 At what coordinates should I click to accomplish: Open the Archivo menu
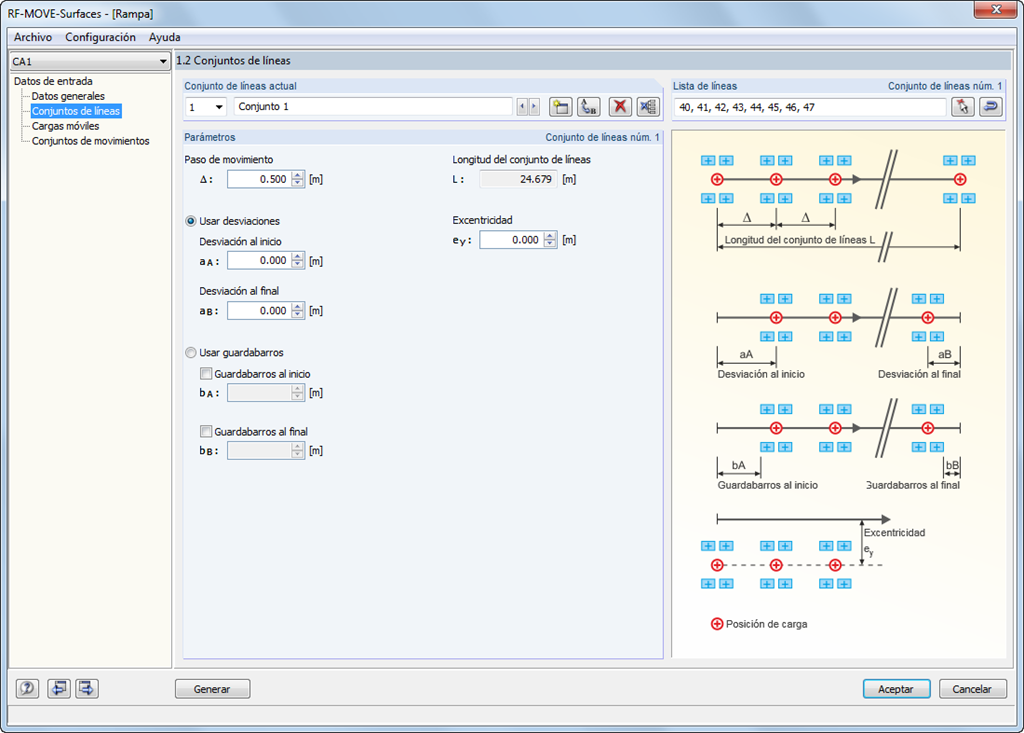pyautogui.click(x=33, y=37)
